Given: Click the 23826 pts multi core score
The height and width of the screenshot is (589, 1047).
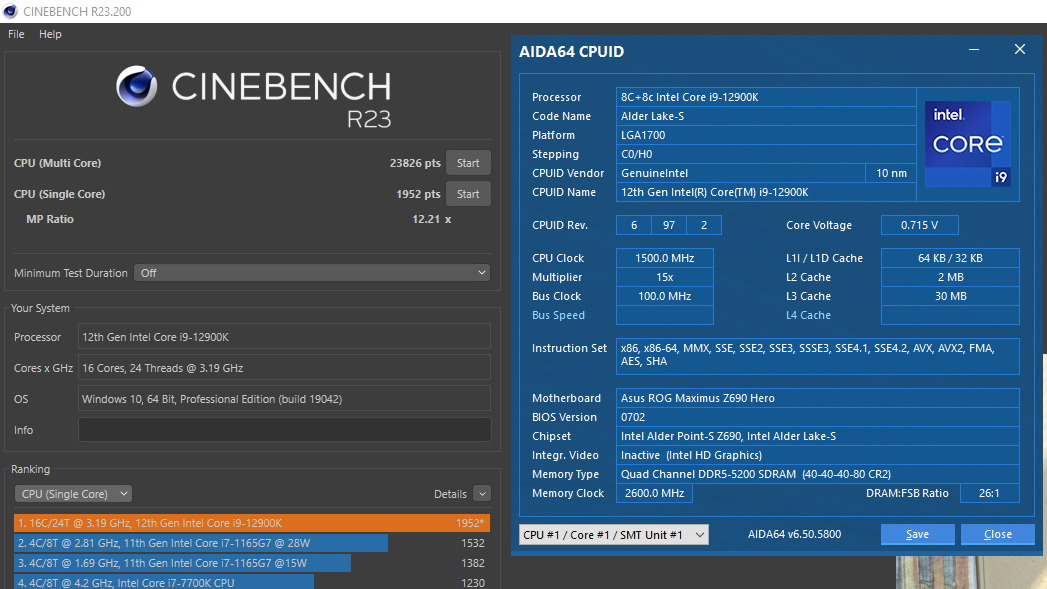Looking at the screenshot, I should [415, 163].
